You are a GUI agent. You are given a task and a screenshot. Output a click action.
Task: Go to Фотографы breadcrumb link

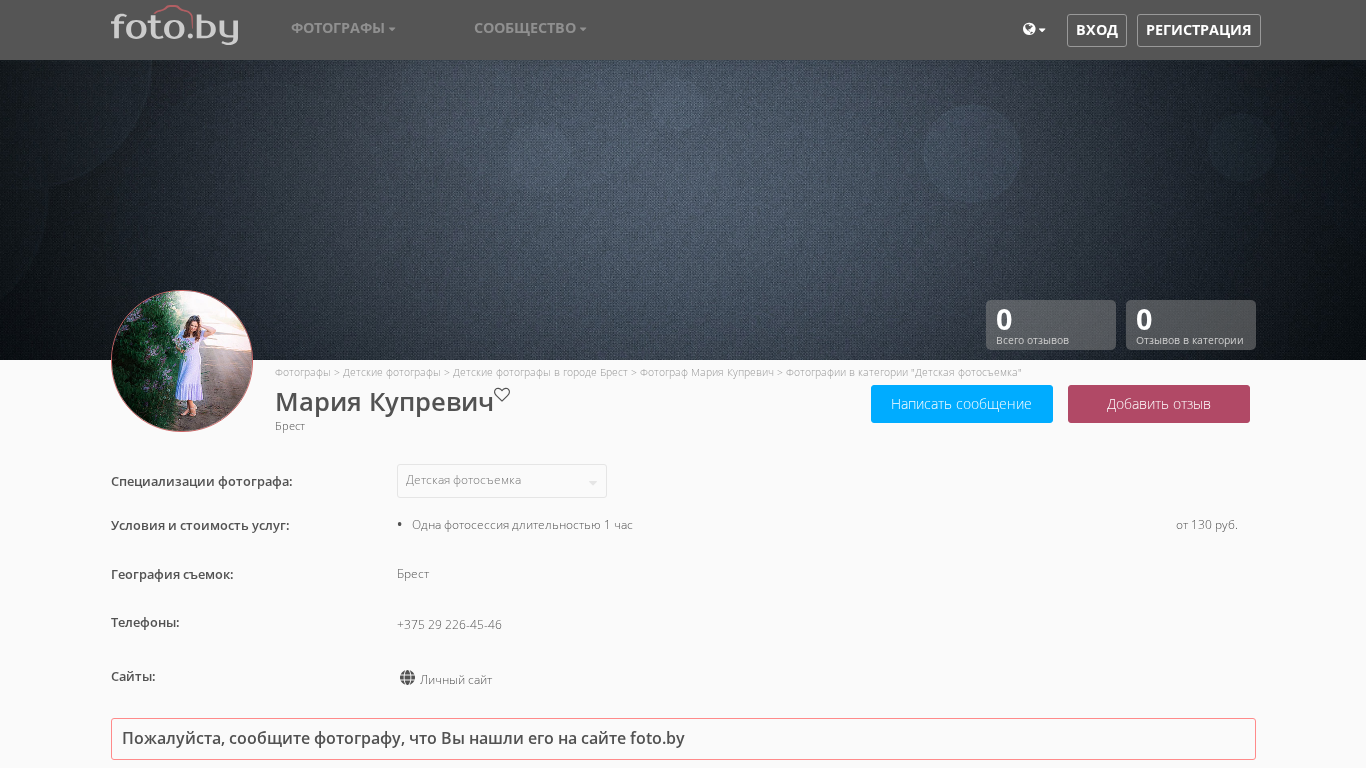[x=302, y=372]
